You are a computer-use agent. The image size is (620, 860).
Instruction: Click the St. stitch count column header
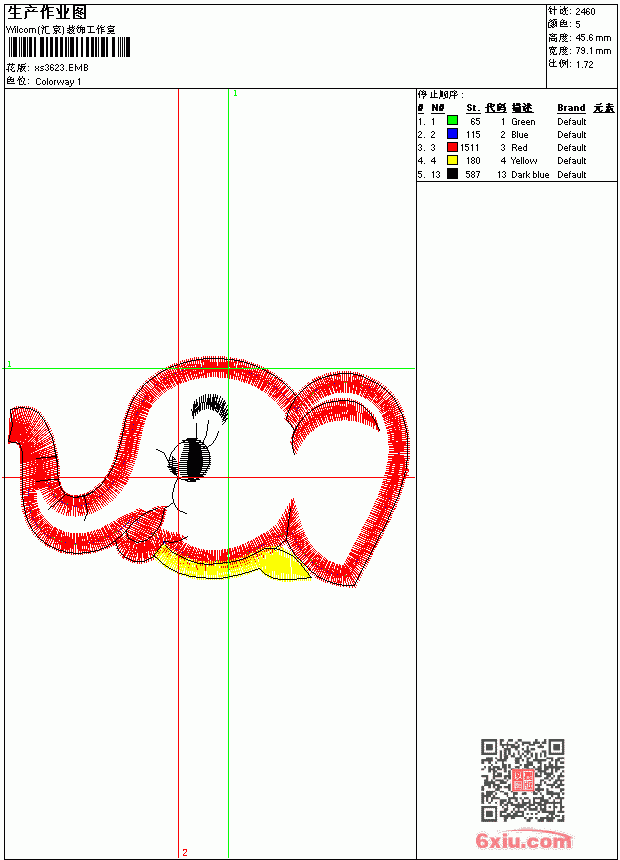click(x=473, y=108)
